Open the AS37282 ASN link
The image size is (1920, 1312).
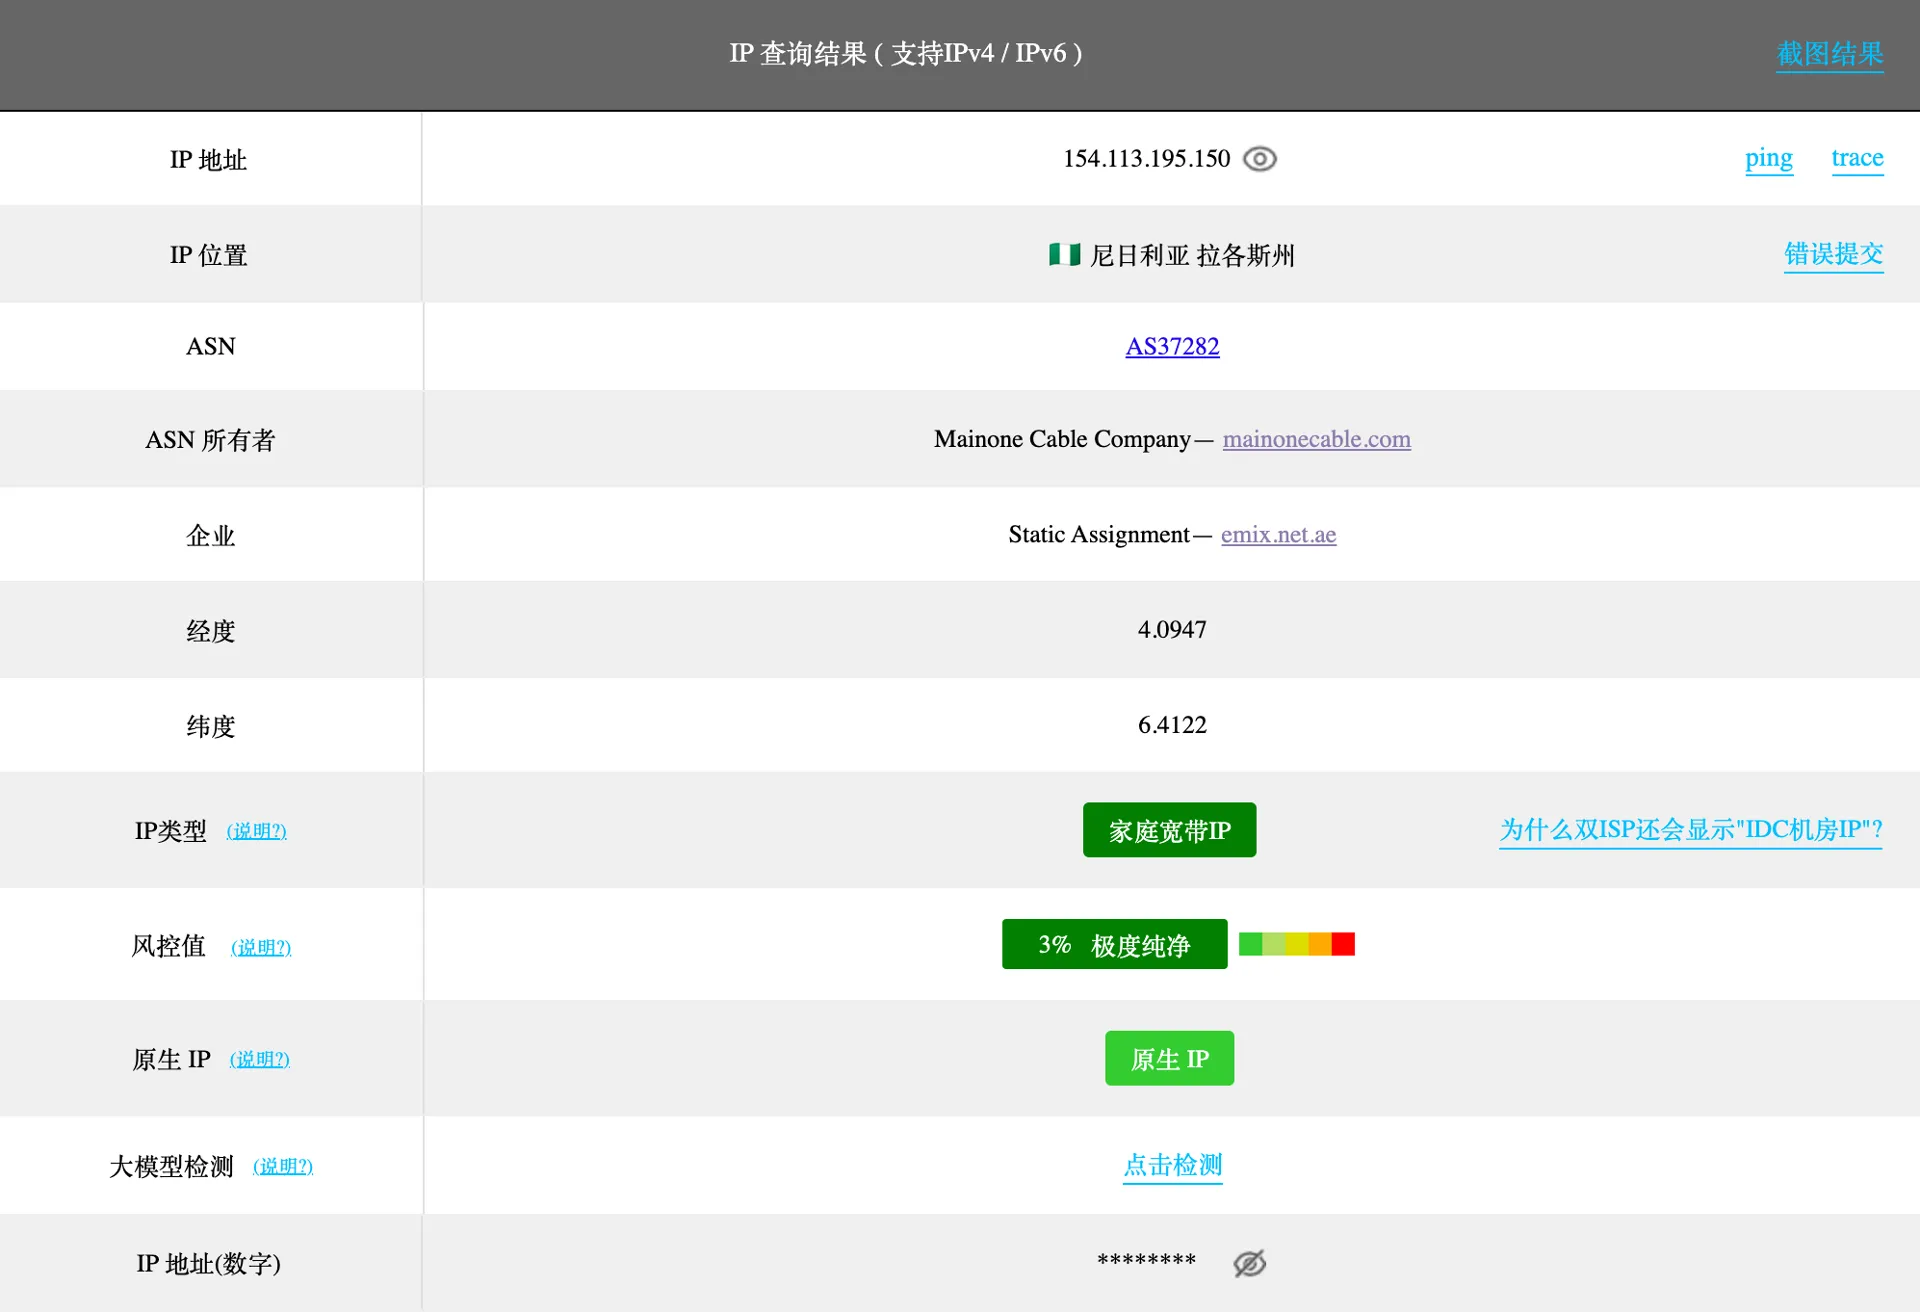click(x=1172, y=347)
